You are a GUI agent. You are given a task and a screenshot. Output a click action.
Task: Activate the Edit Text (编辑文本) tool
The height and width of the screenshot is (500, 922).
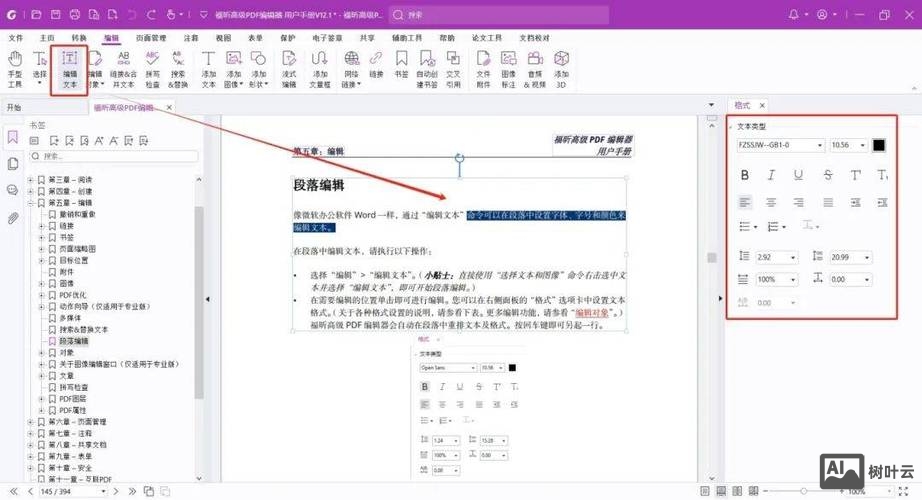tap(69, 68)
